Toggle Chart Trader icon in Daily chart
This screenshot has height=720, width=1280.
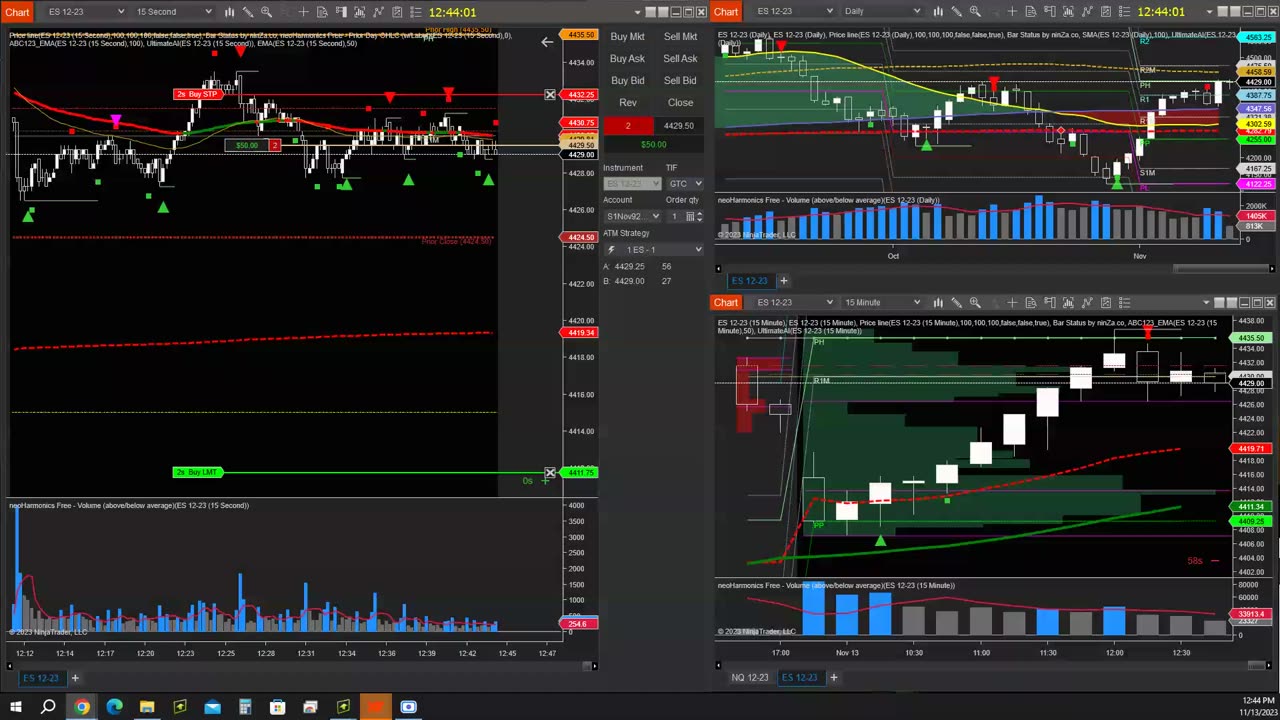(1050, 11)
